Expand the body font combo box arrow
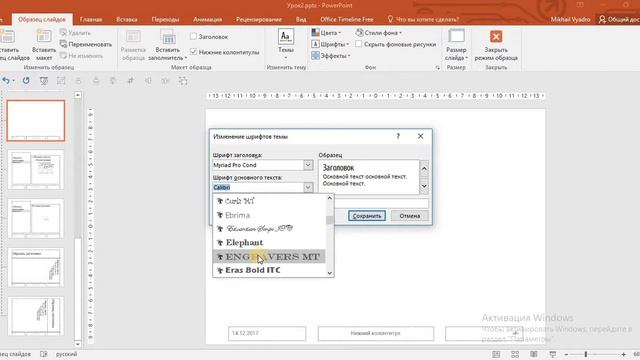This screenshot has height=360, width=640. pyautogui.click(x=308, y=187)
